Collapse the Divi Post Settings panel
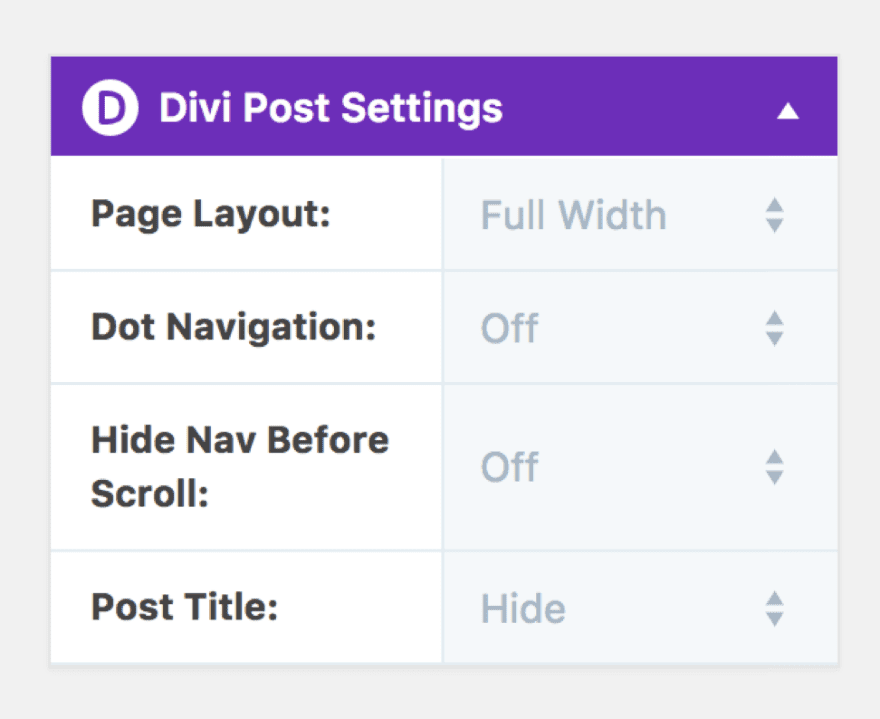 tap(788, 110)
